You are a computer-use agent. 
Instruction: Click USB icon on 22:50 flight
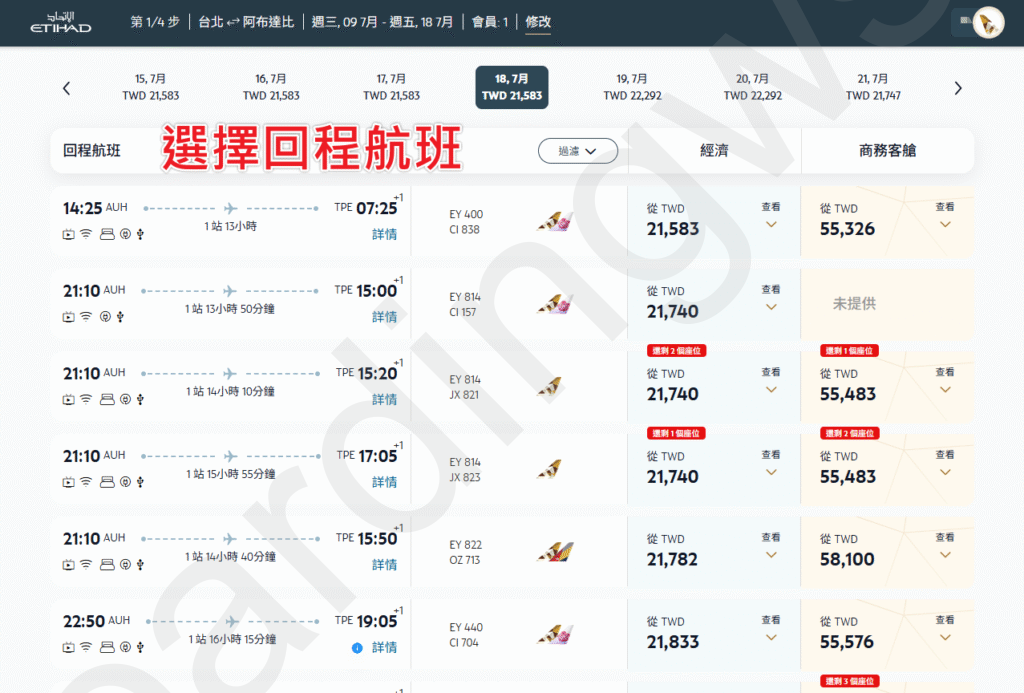140,647
